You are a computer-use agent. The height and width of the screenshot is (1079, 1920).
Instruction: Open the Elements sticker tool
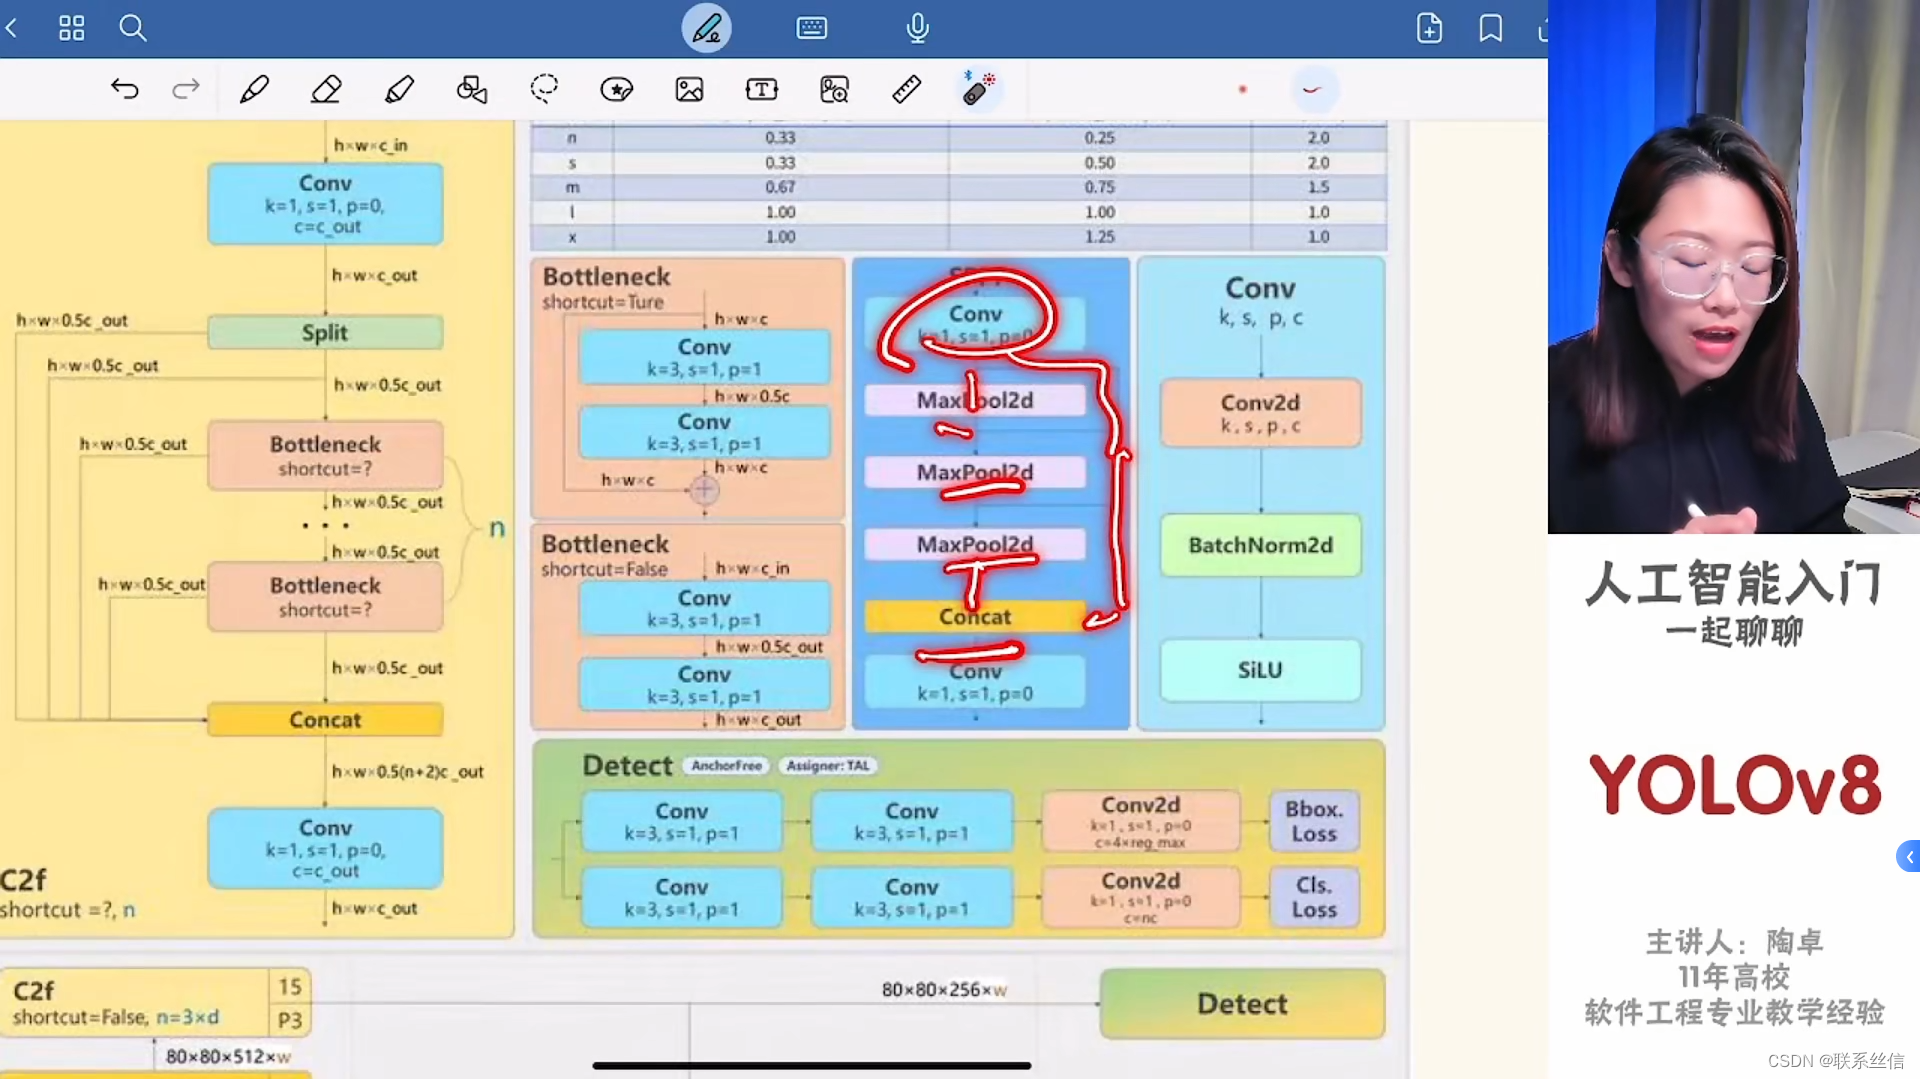click(616, 89)
